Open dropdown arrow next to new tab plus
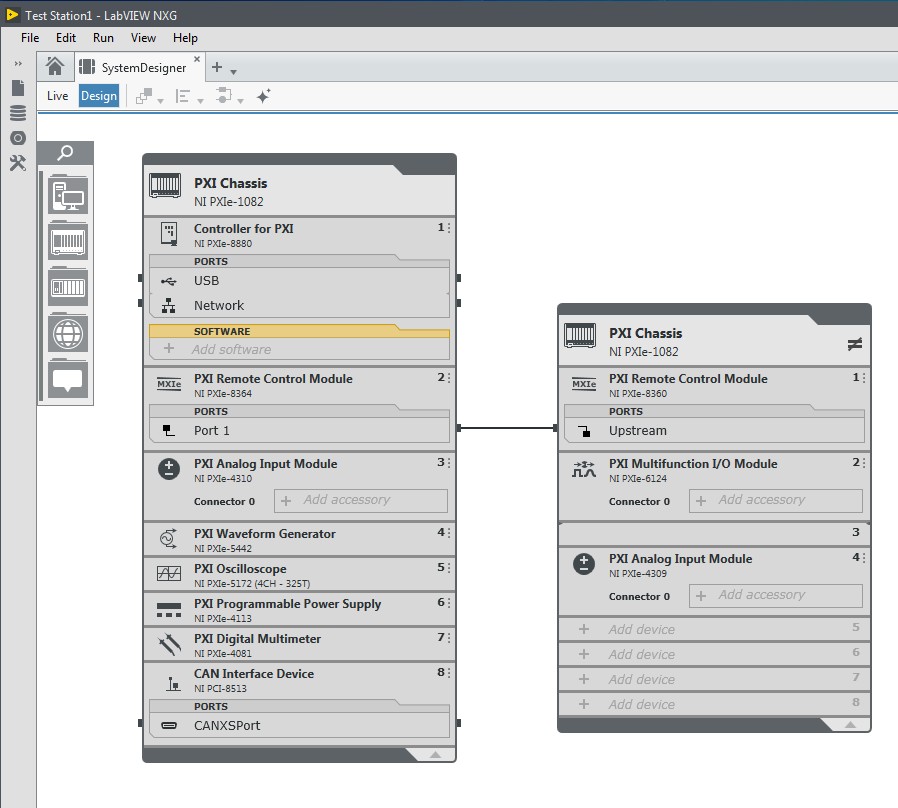898x808 pixels. click(x=234, y=72)
